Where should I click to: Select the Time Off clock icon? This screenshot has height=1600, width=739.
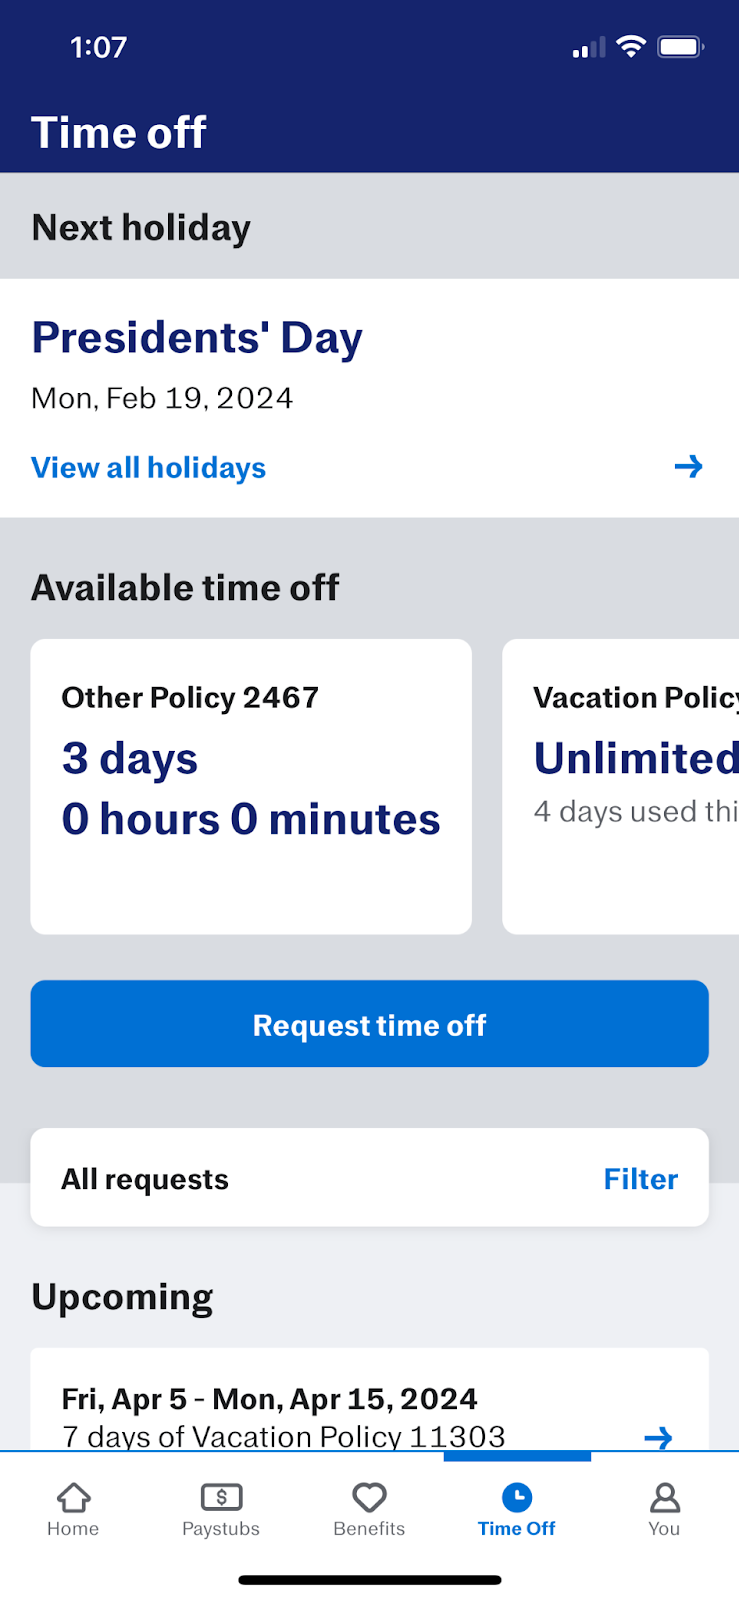coord(516,1497)
